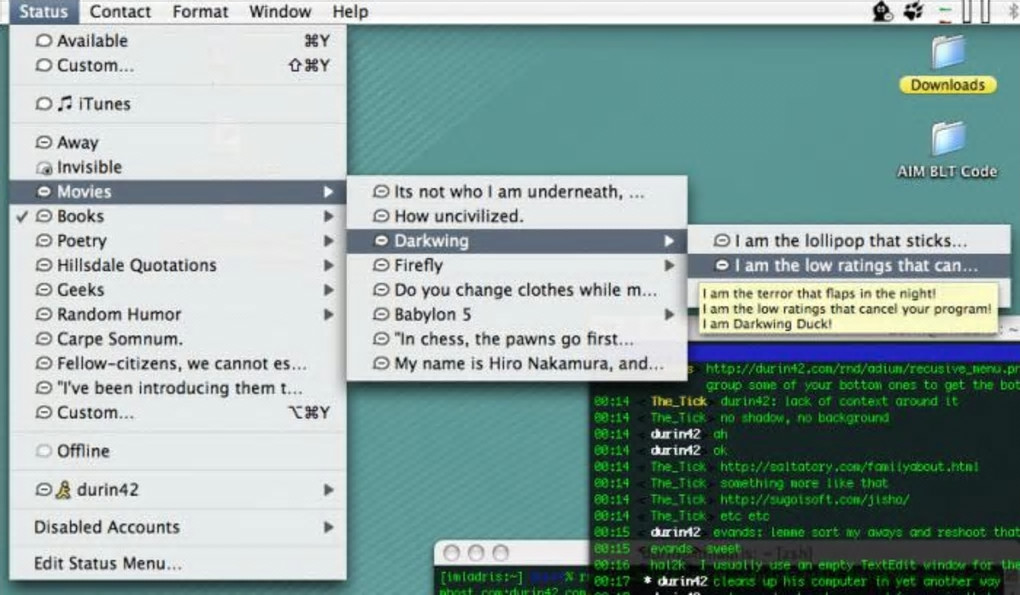The image size is (1020, 595).
Task: Open the Geeks status group
Action: tap(178, 290)
